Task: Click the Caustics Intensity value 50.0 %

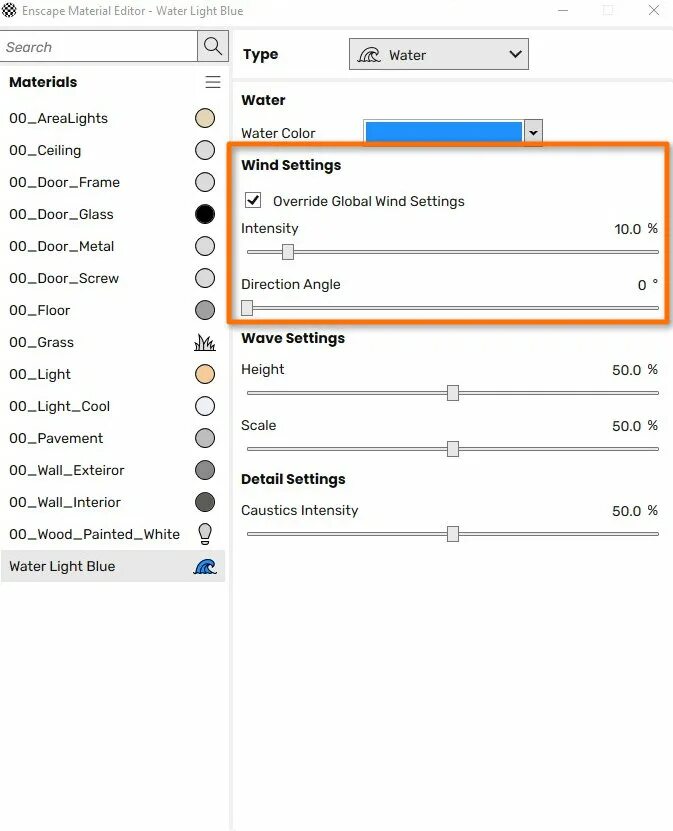Action: coord(635,511)
